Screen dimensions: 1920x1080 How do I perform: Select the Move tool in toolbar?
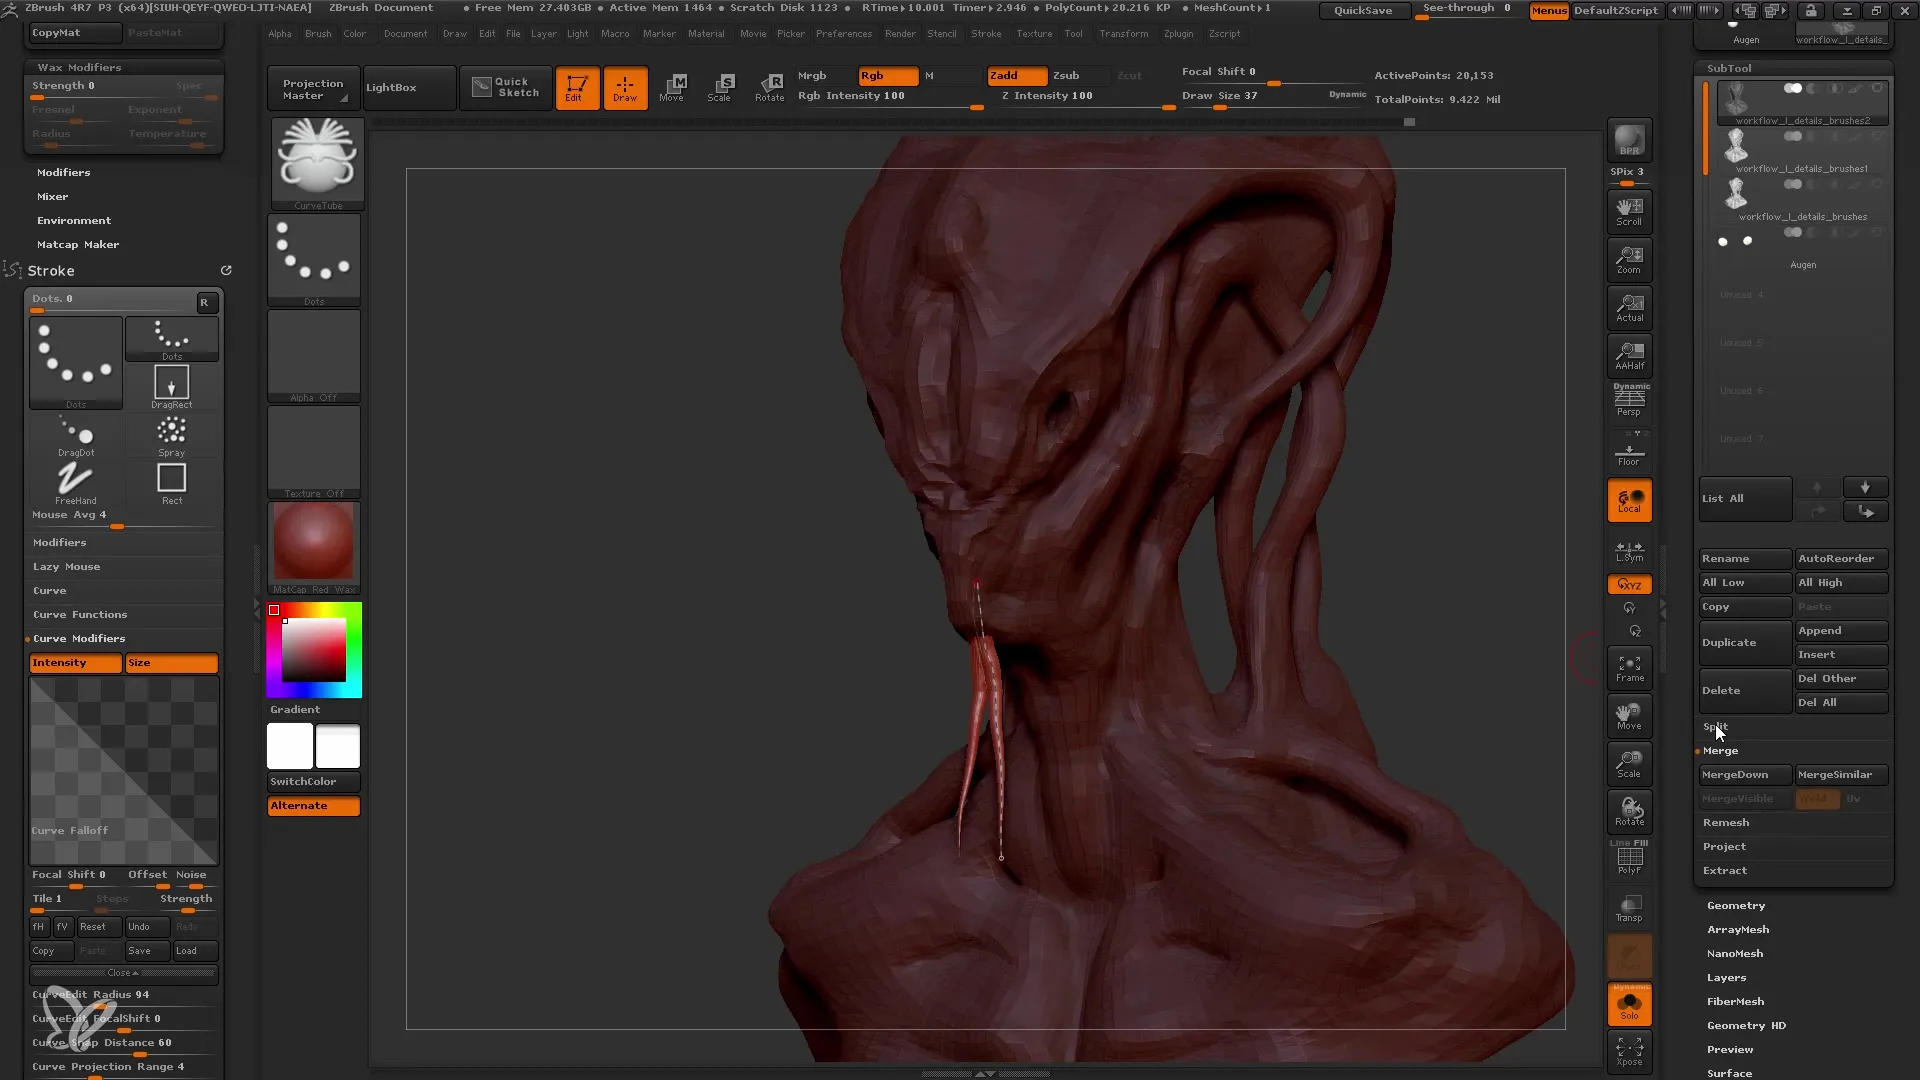click(673, 86)
